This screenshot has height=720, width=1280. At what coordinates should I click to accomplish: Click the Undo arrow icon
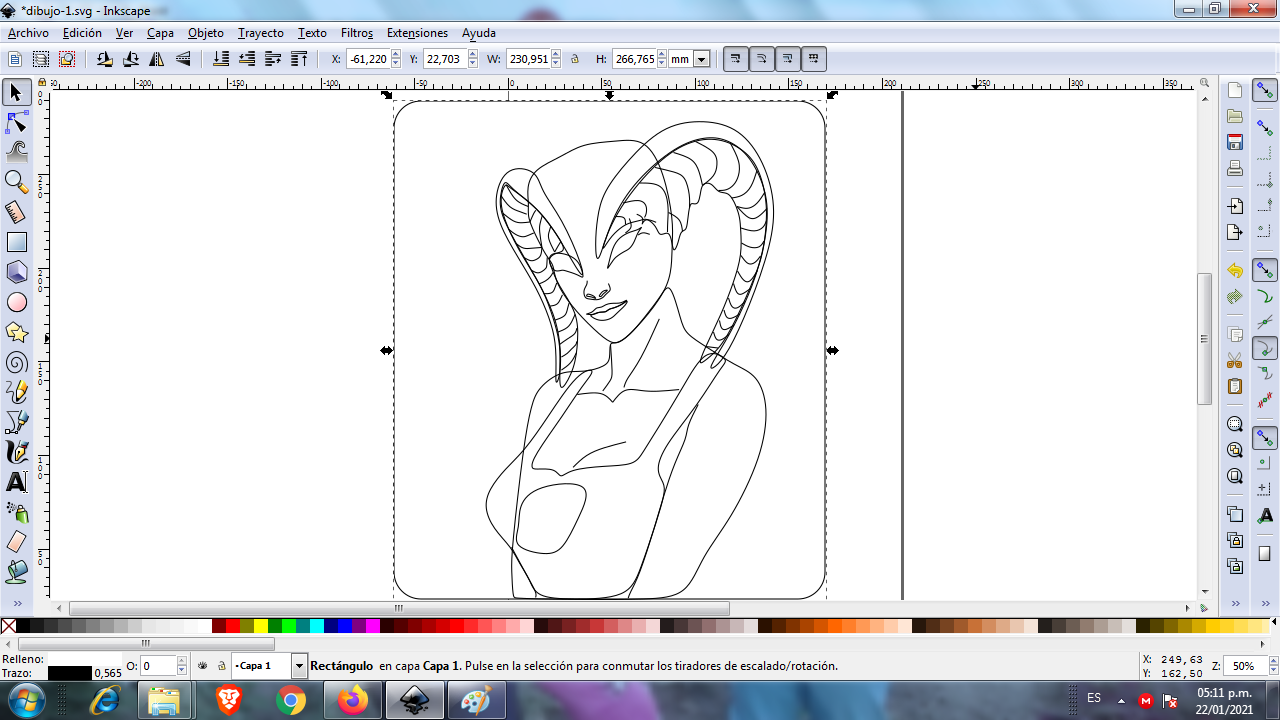point(1235,271)
